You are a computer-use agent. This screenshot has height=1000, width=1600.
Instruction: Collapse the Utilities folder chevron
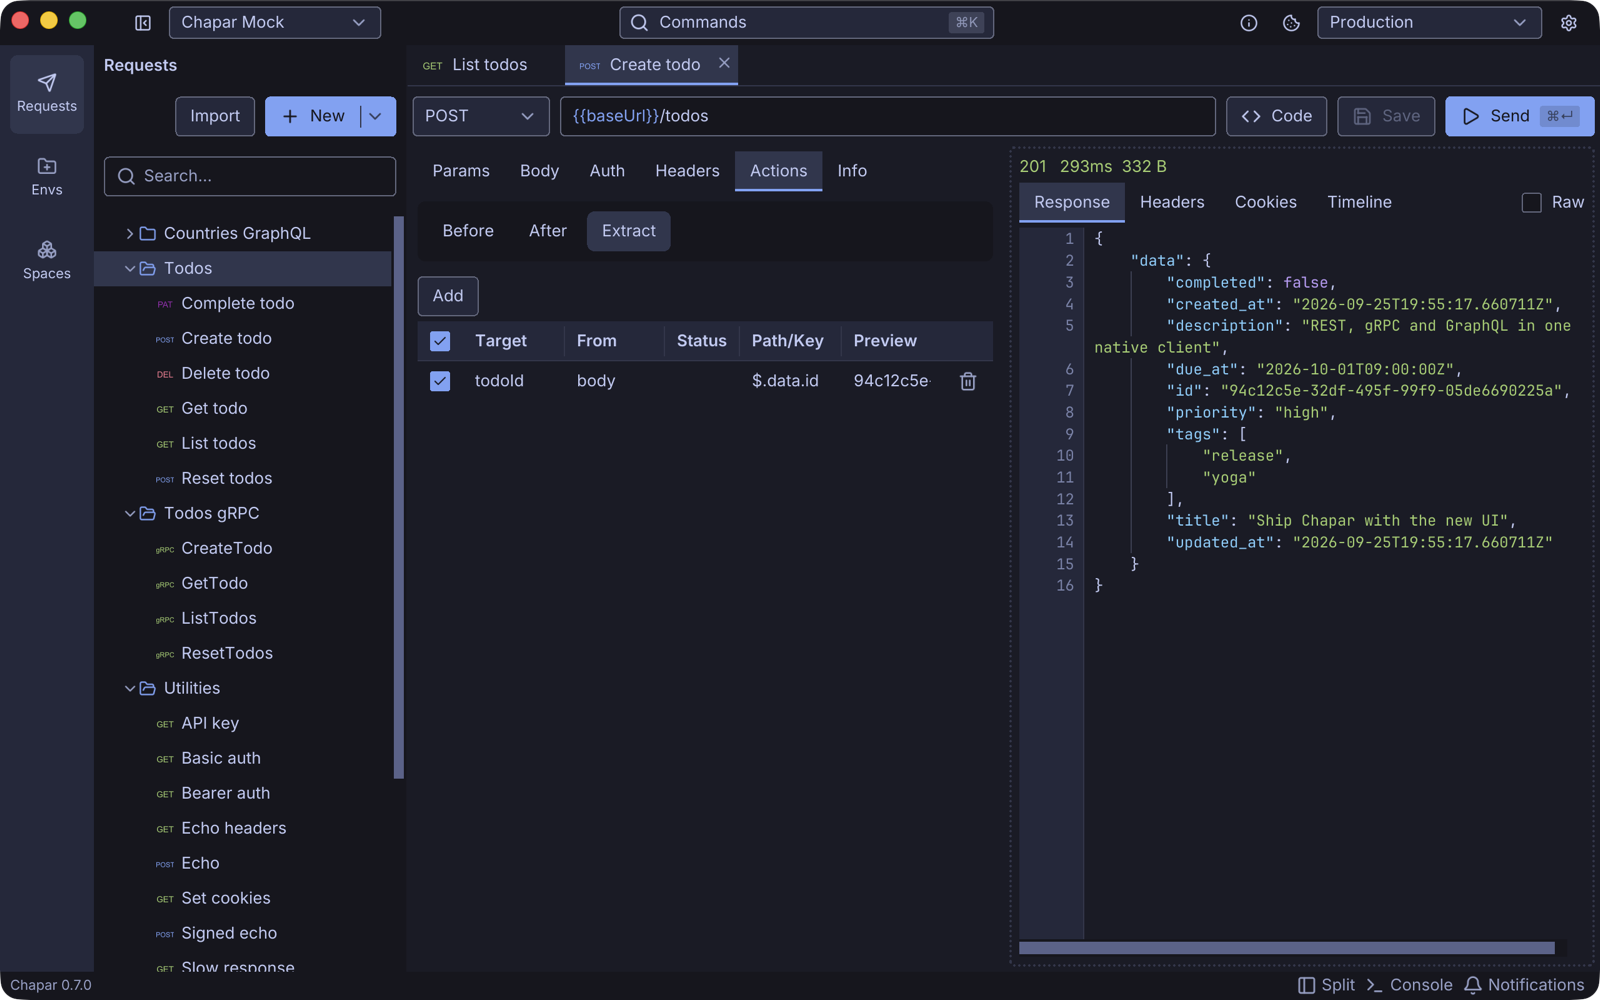click(x=129, y=688)
